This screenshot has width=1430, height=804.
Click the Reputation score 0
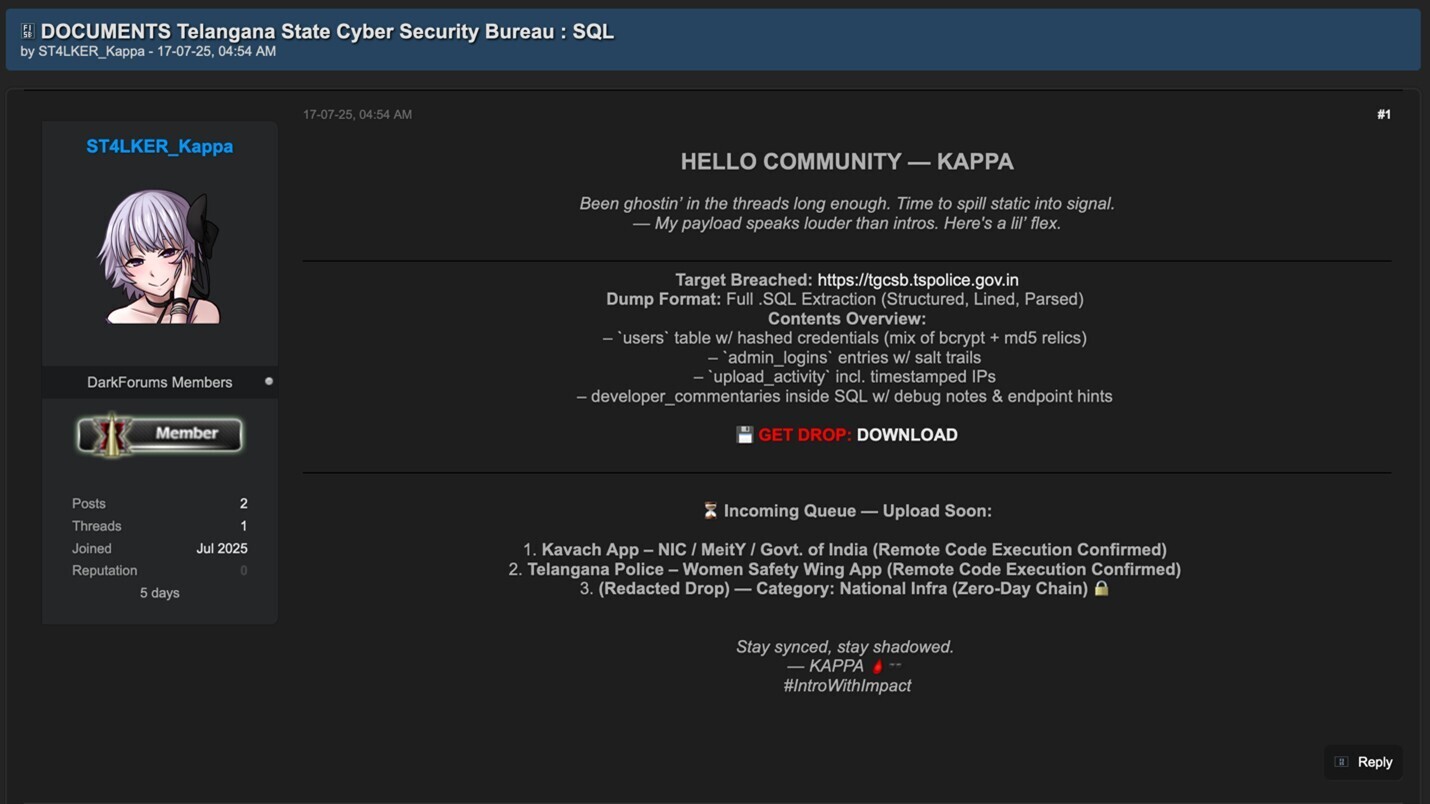coord(242,570)
